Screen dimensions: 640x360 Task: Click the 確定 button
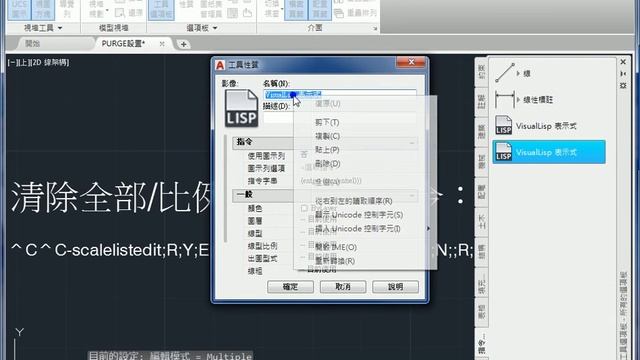pos(290,287)
